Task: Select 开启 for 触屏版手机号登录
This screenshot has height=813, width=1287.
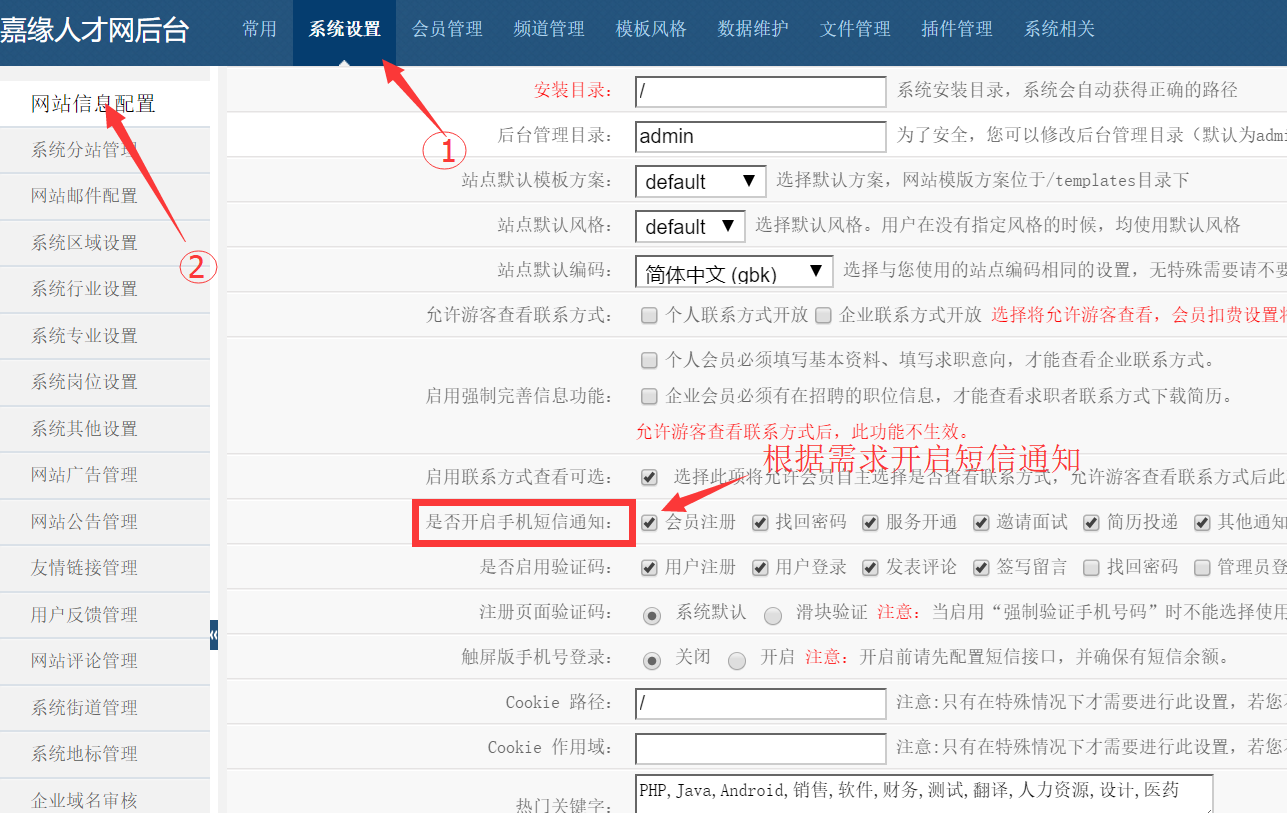Action: [x=737, y=661]
